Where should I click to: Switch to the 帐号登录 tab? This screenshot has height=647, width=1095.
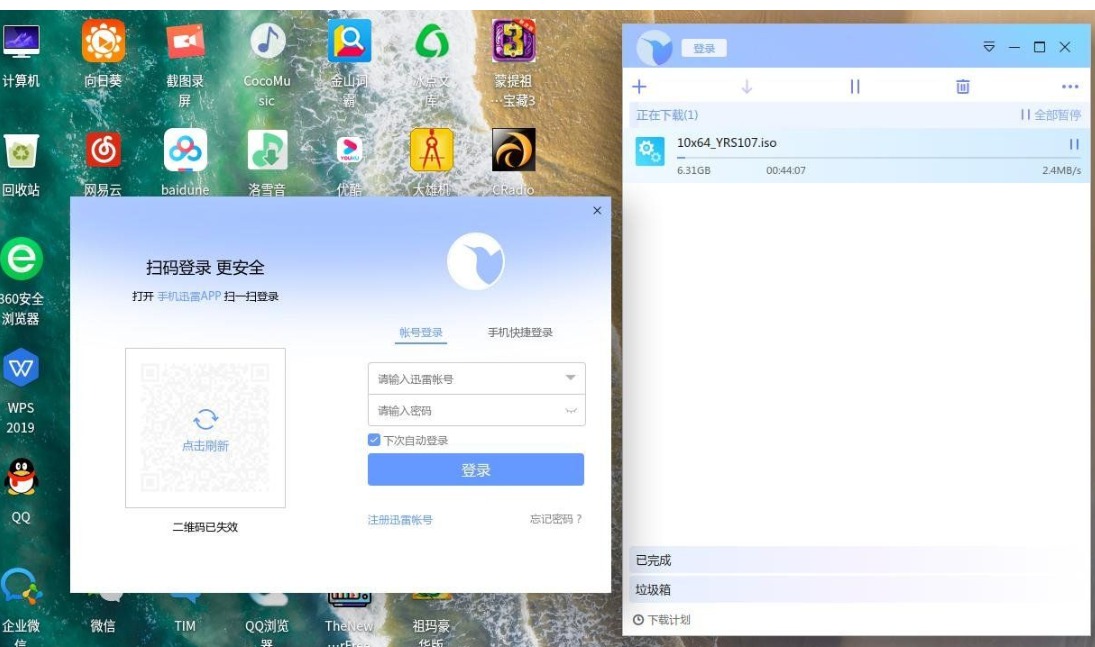(x=421, y=333)
